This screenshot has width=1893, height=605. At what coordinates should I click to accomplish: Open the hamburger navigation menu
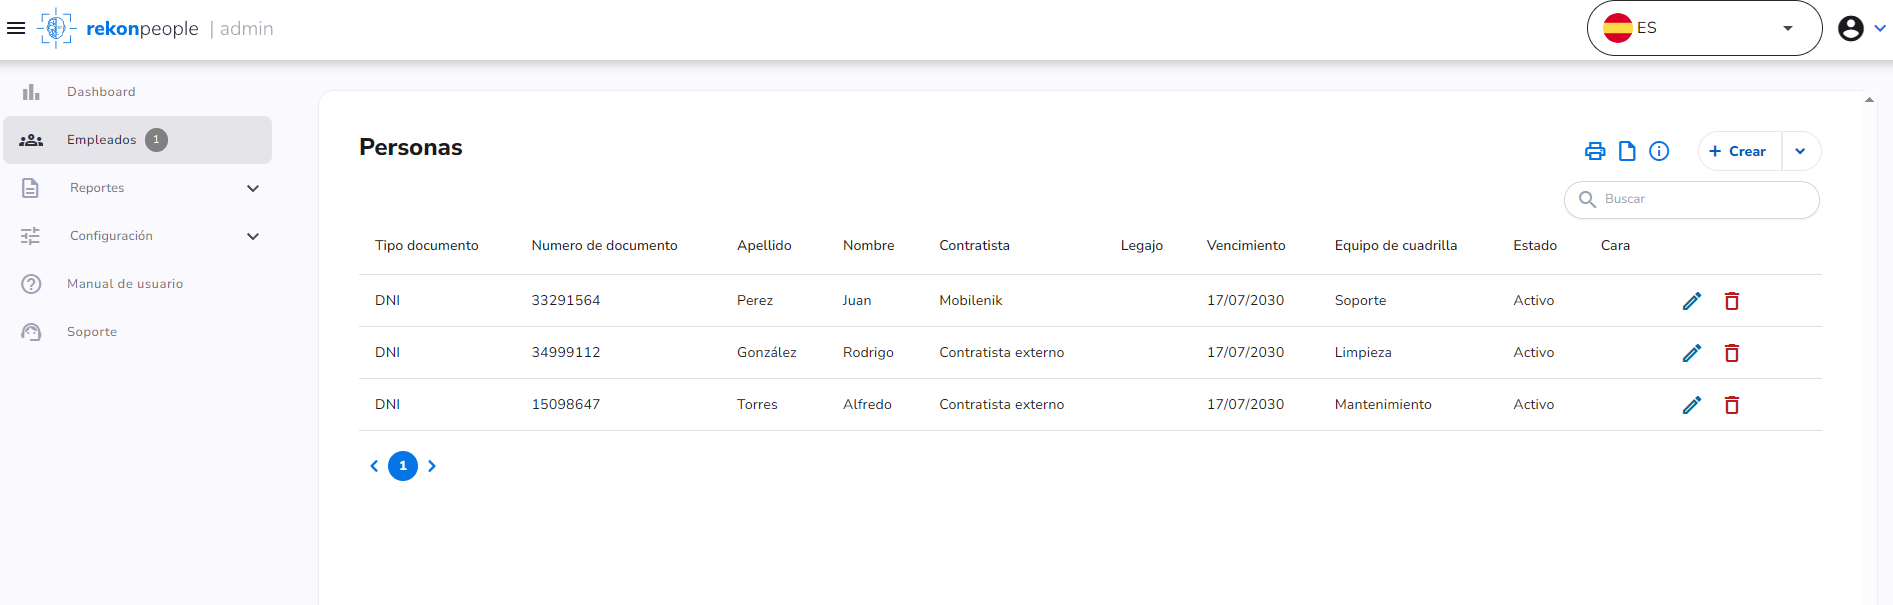[16, 28]
